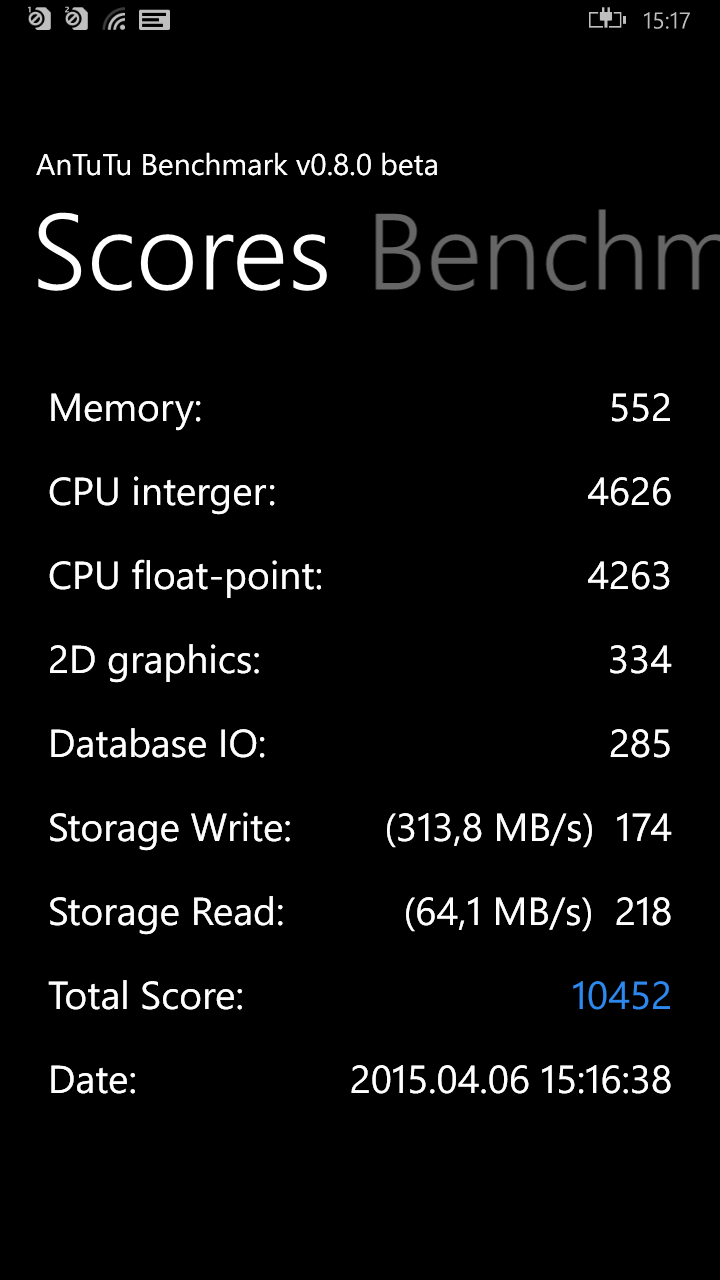Tap the Date value 2015.04.06 15:16:38
The image size is (720, 1280).
click(511, 1080)
